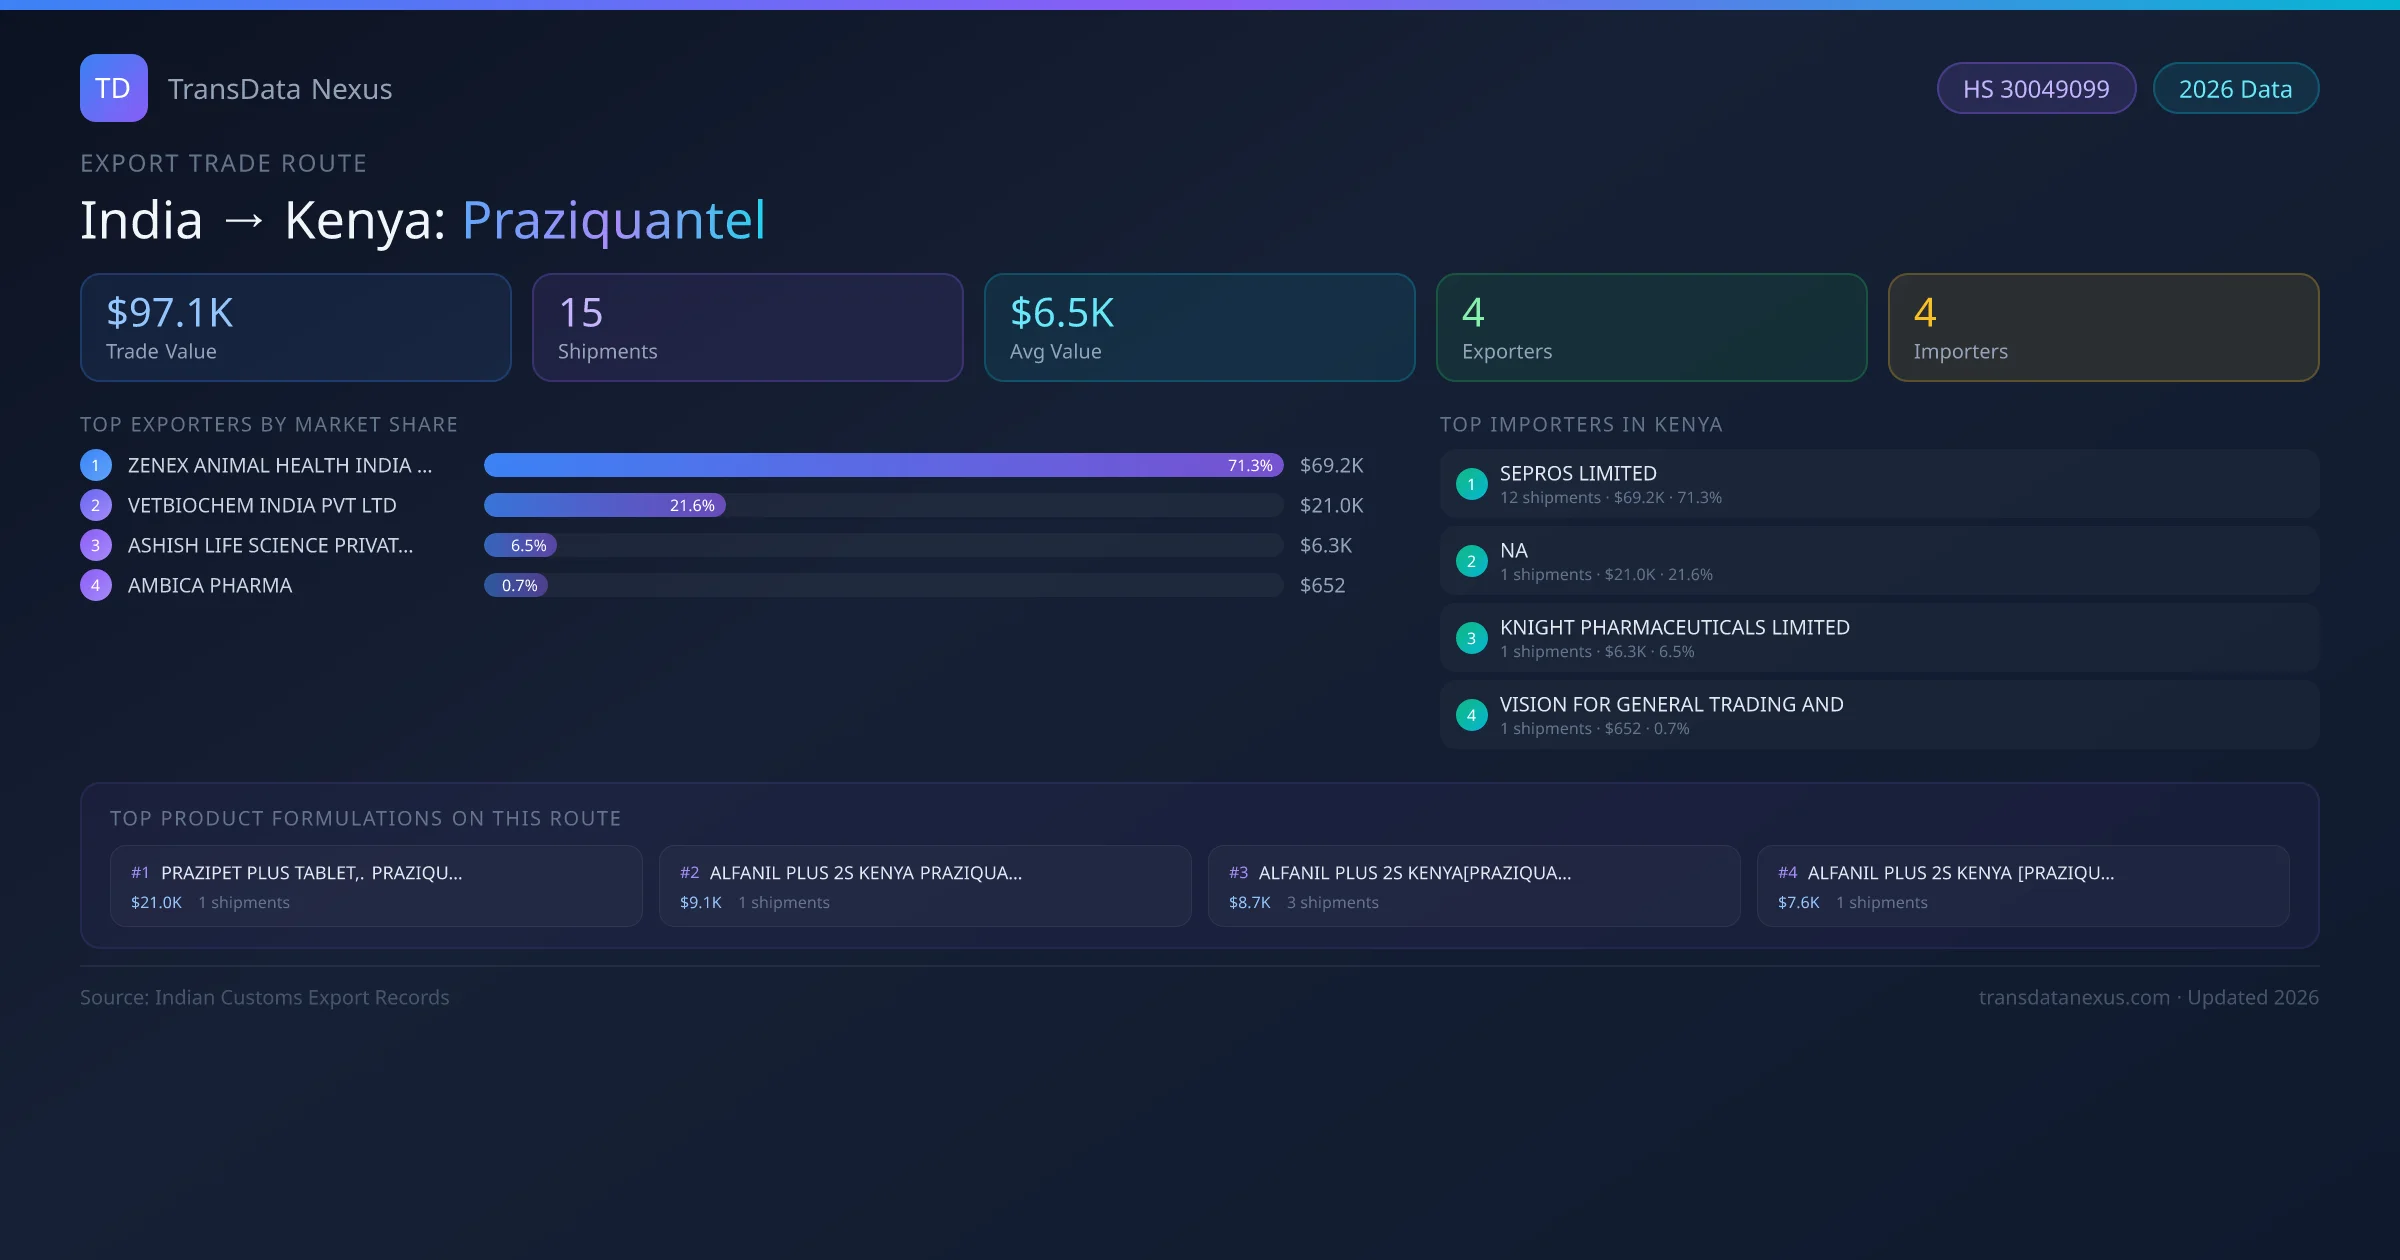This screenshot has width=2400, height=1260.
Task: Click AMBICA PHARMA exporter name
Action: click(210, 585)
